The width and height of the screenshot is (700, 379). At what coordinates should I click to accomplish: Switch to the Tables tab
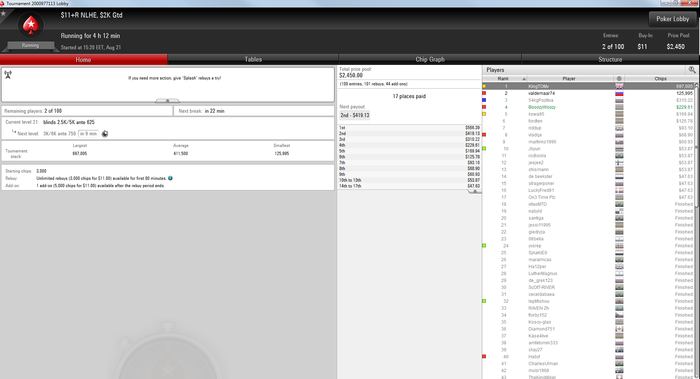(253, 59)
